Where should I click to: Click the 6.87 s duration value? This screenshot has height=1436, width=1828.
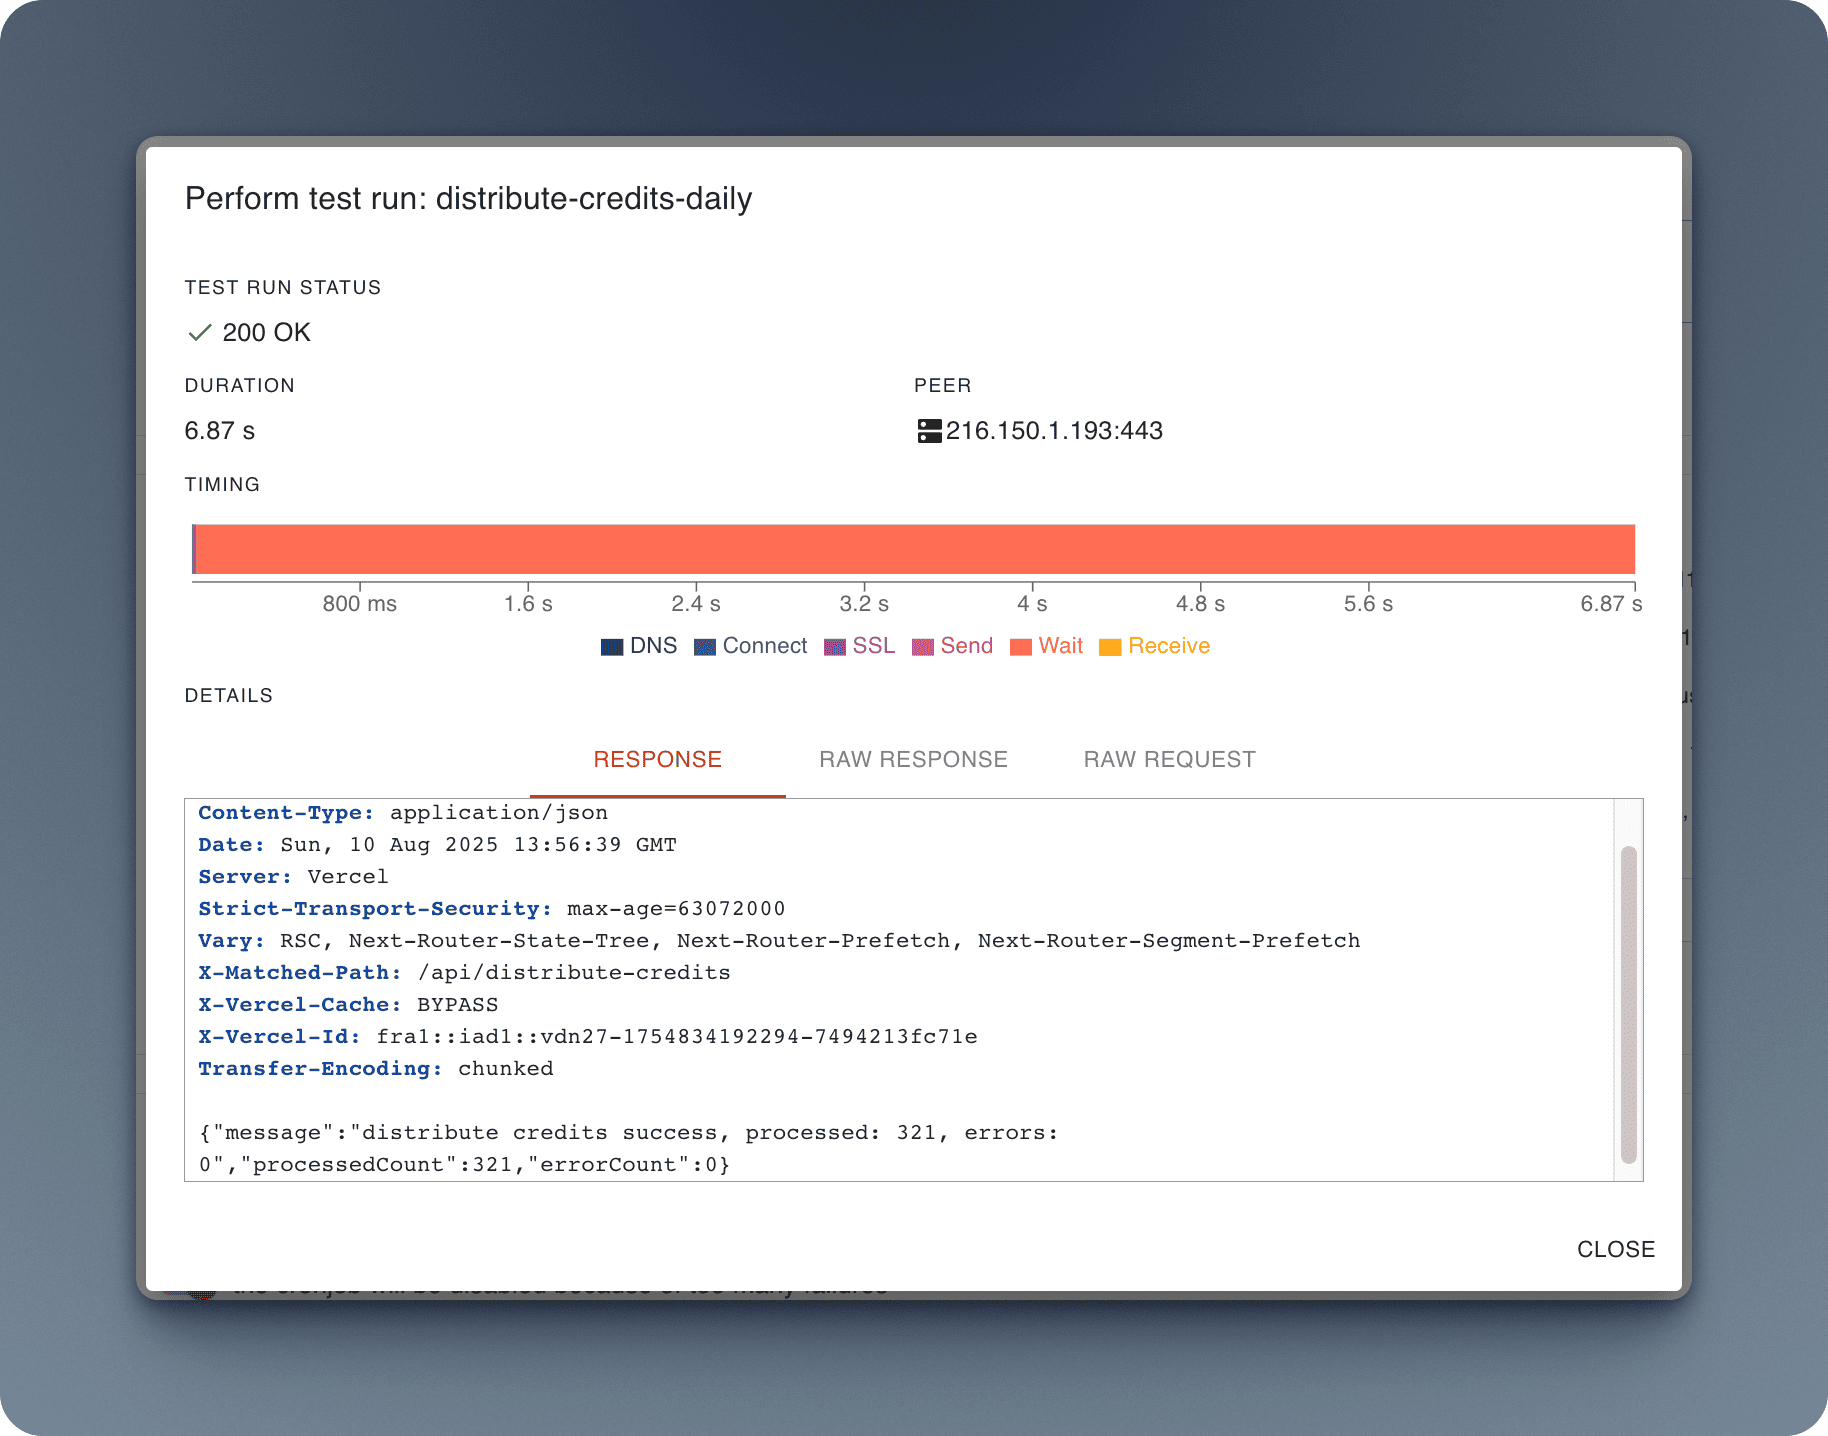(x=220, y=431)
